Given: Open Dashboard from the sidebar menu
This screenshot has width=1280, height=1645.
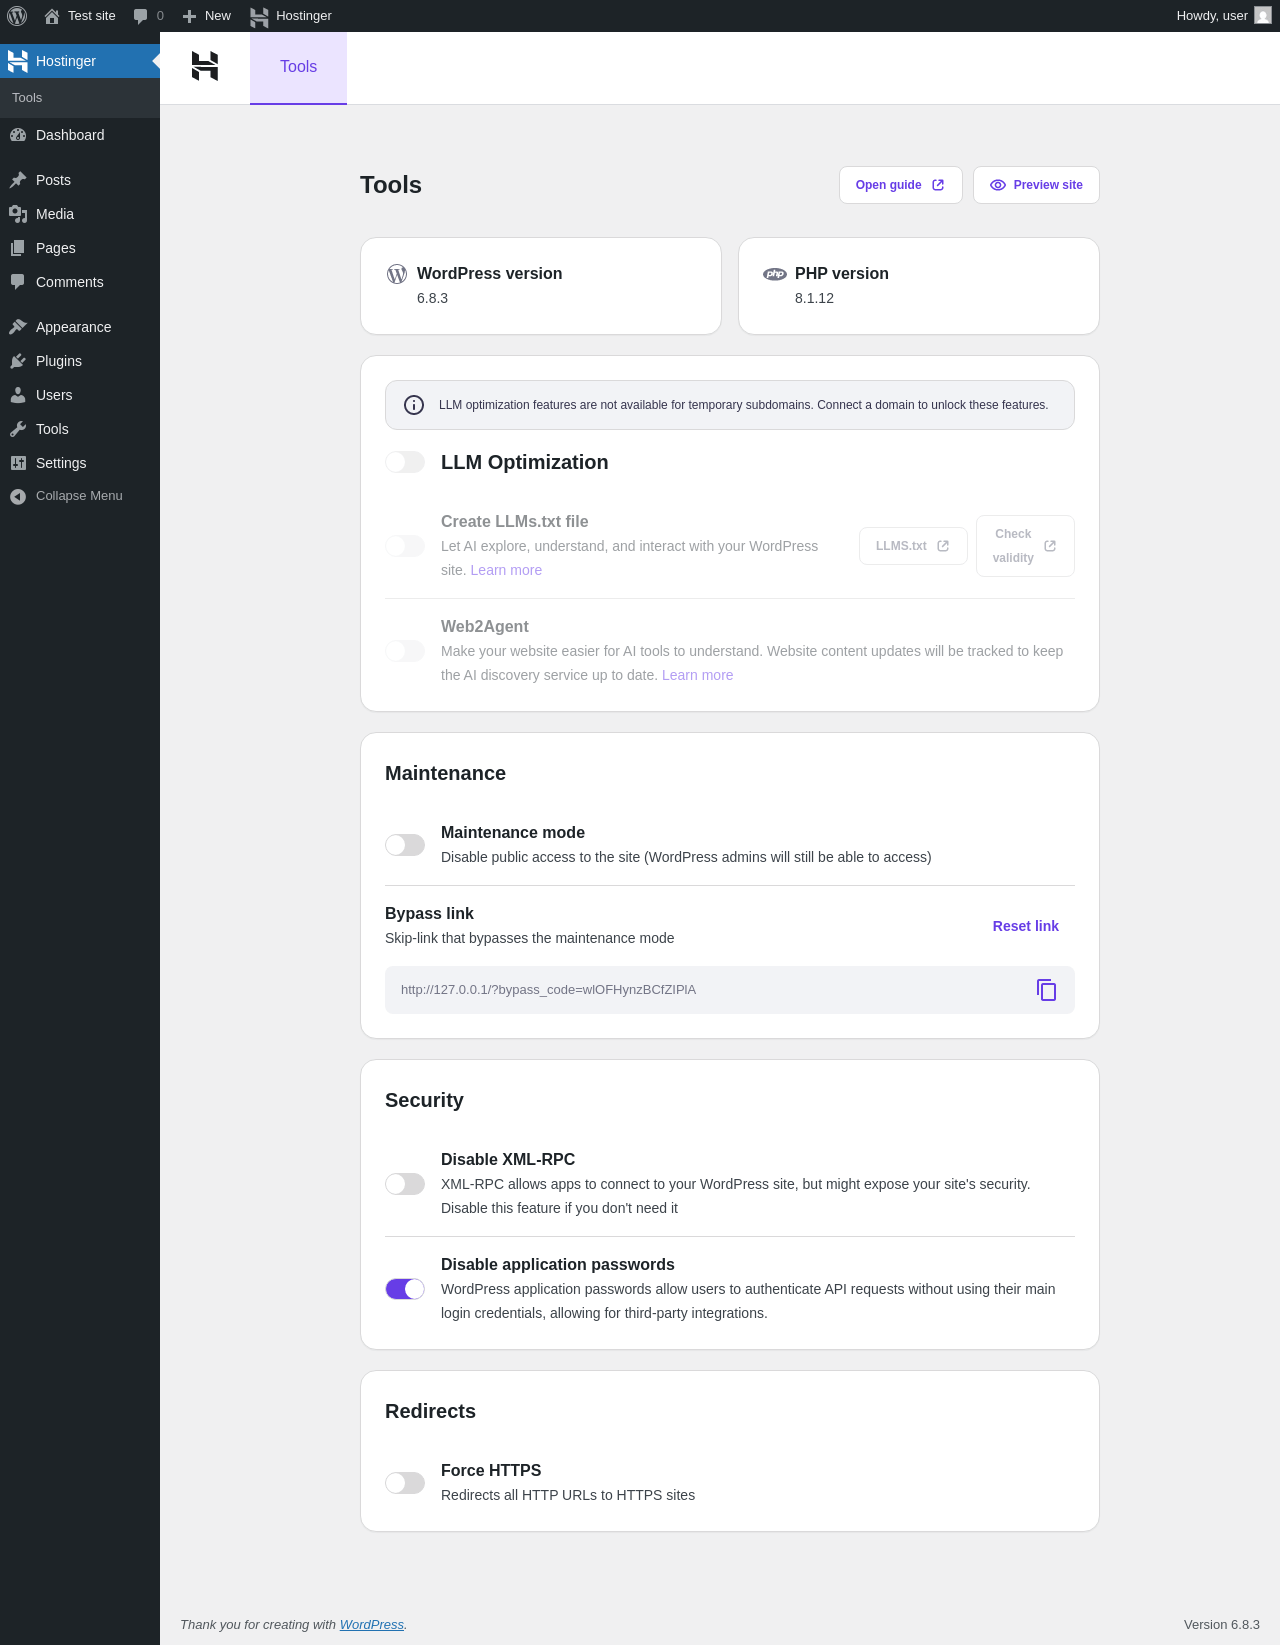Looking at the screenshot, I should (70, 135).
